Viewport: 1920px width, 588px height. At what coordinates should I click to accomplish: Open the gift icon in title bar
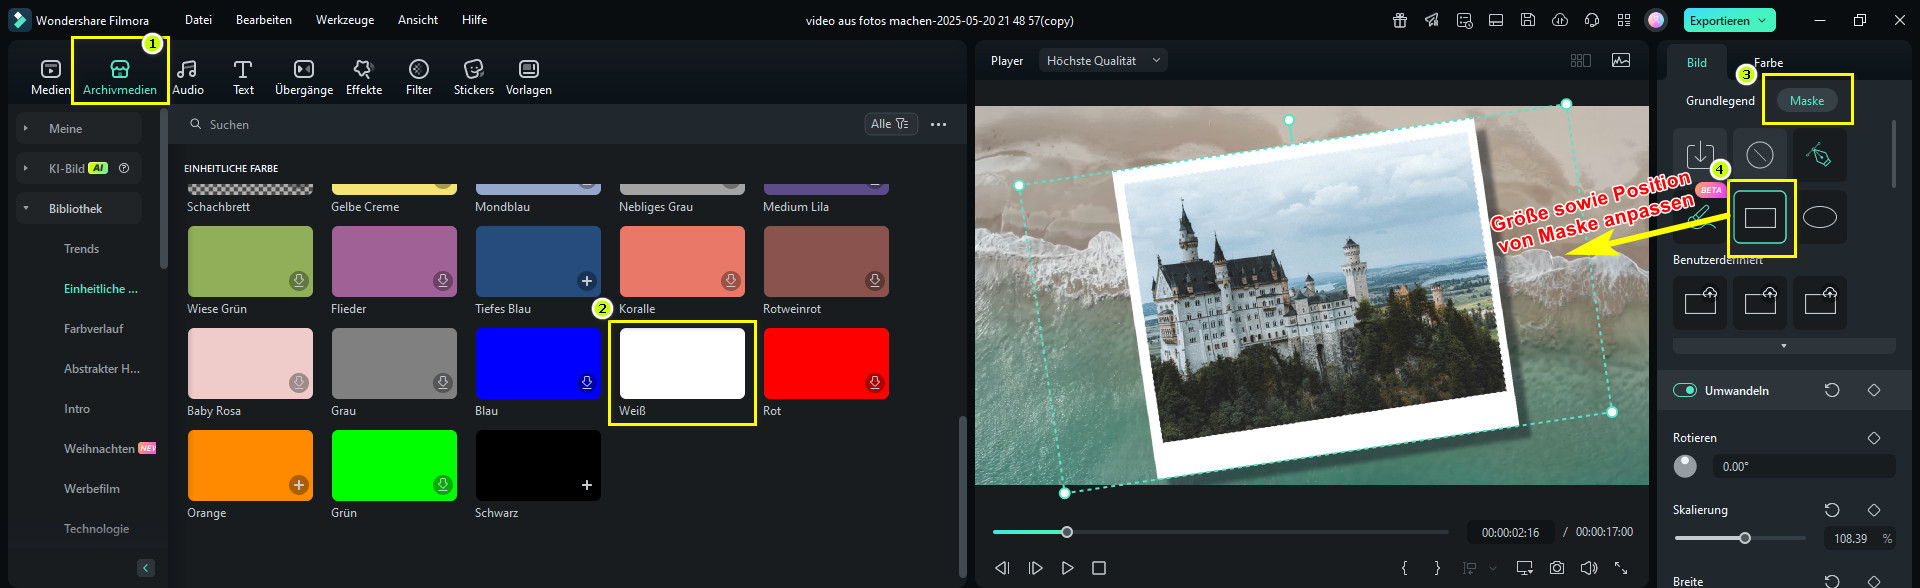1400,20
